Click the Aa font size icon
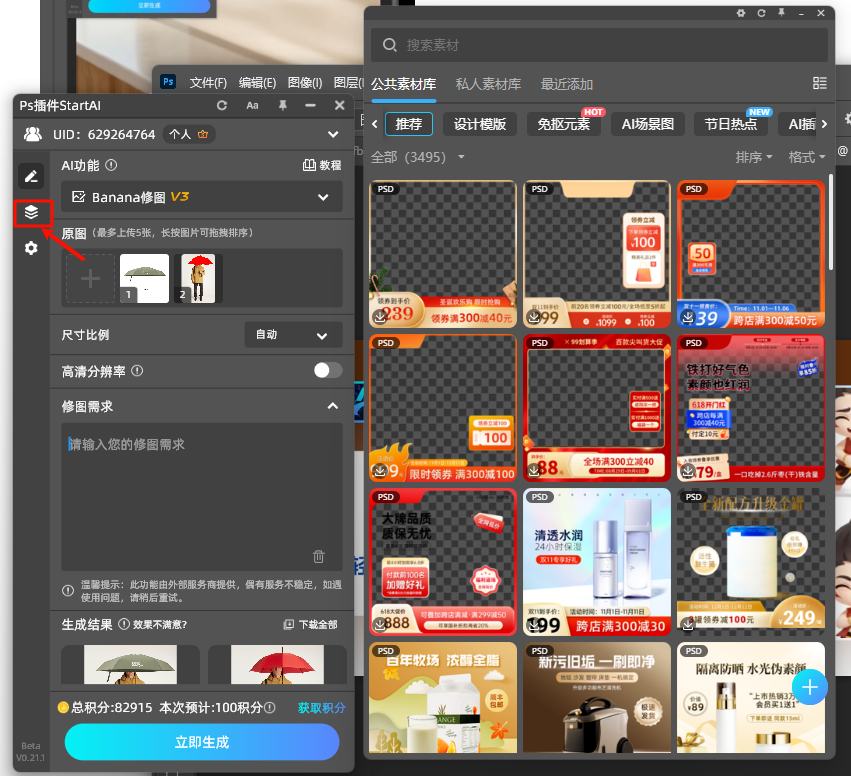 252,106
